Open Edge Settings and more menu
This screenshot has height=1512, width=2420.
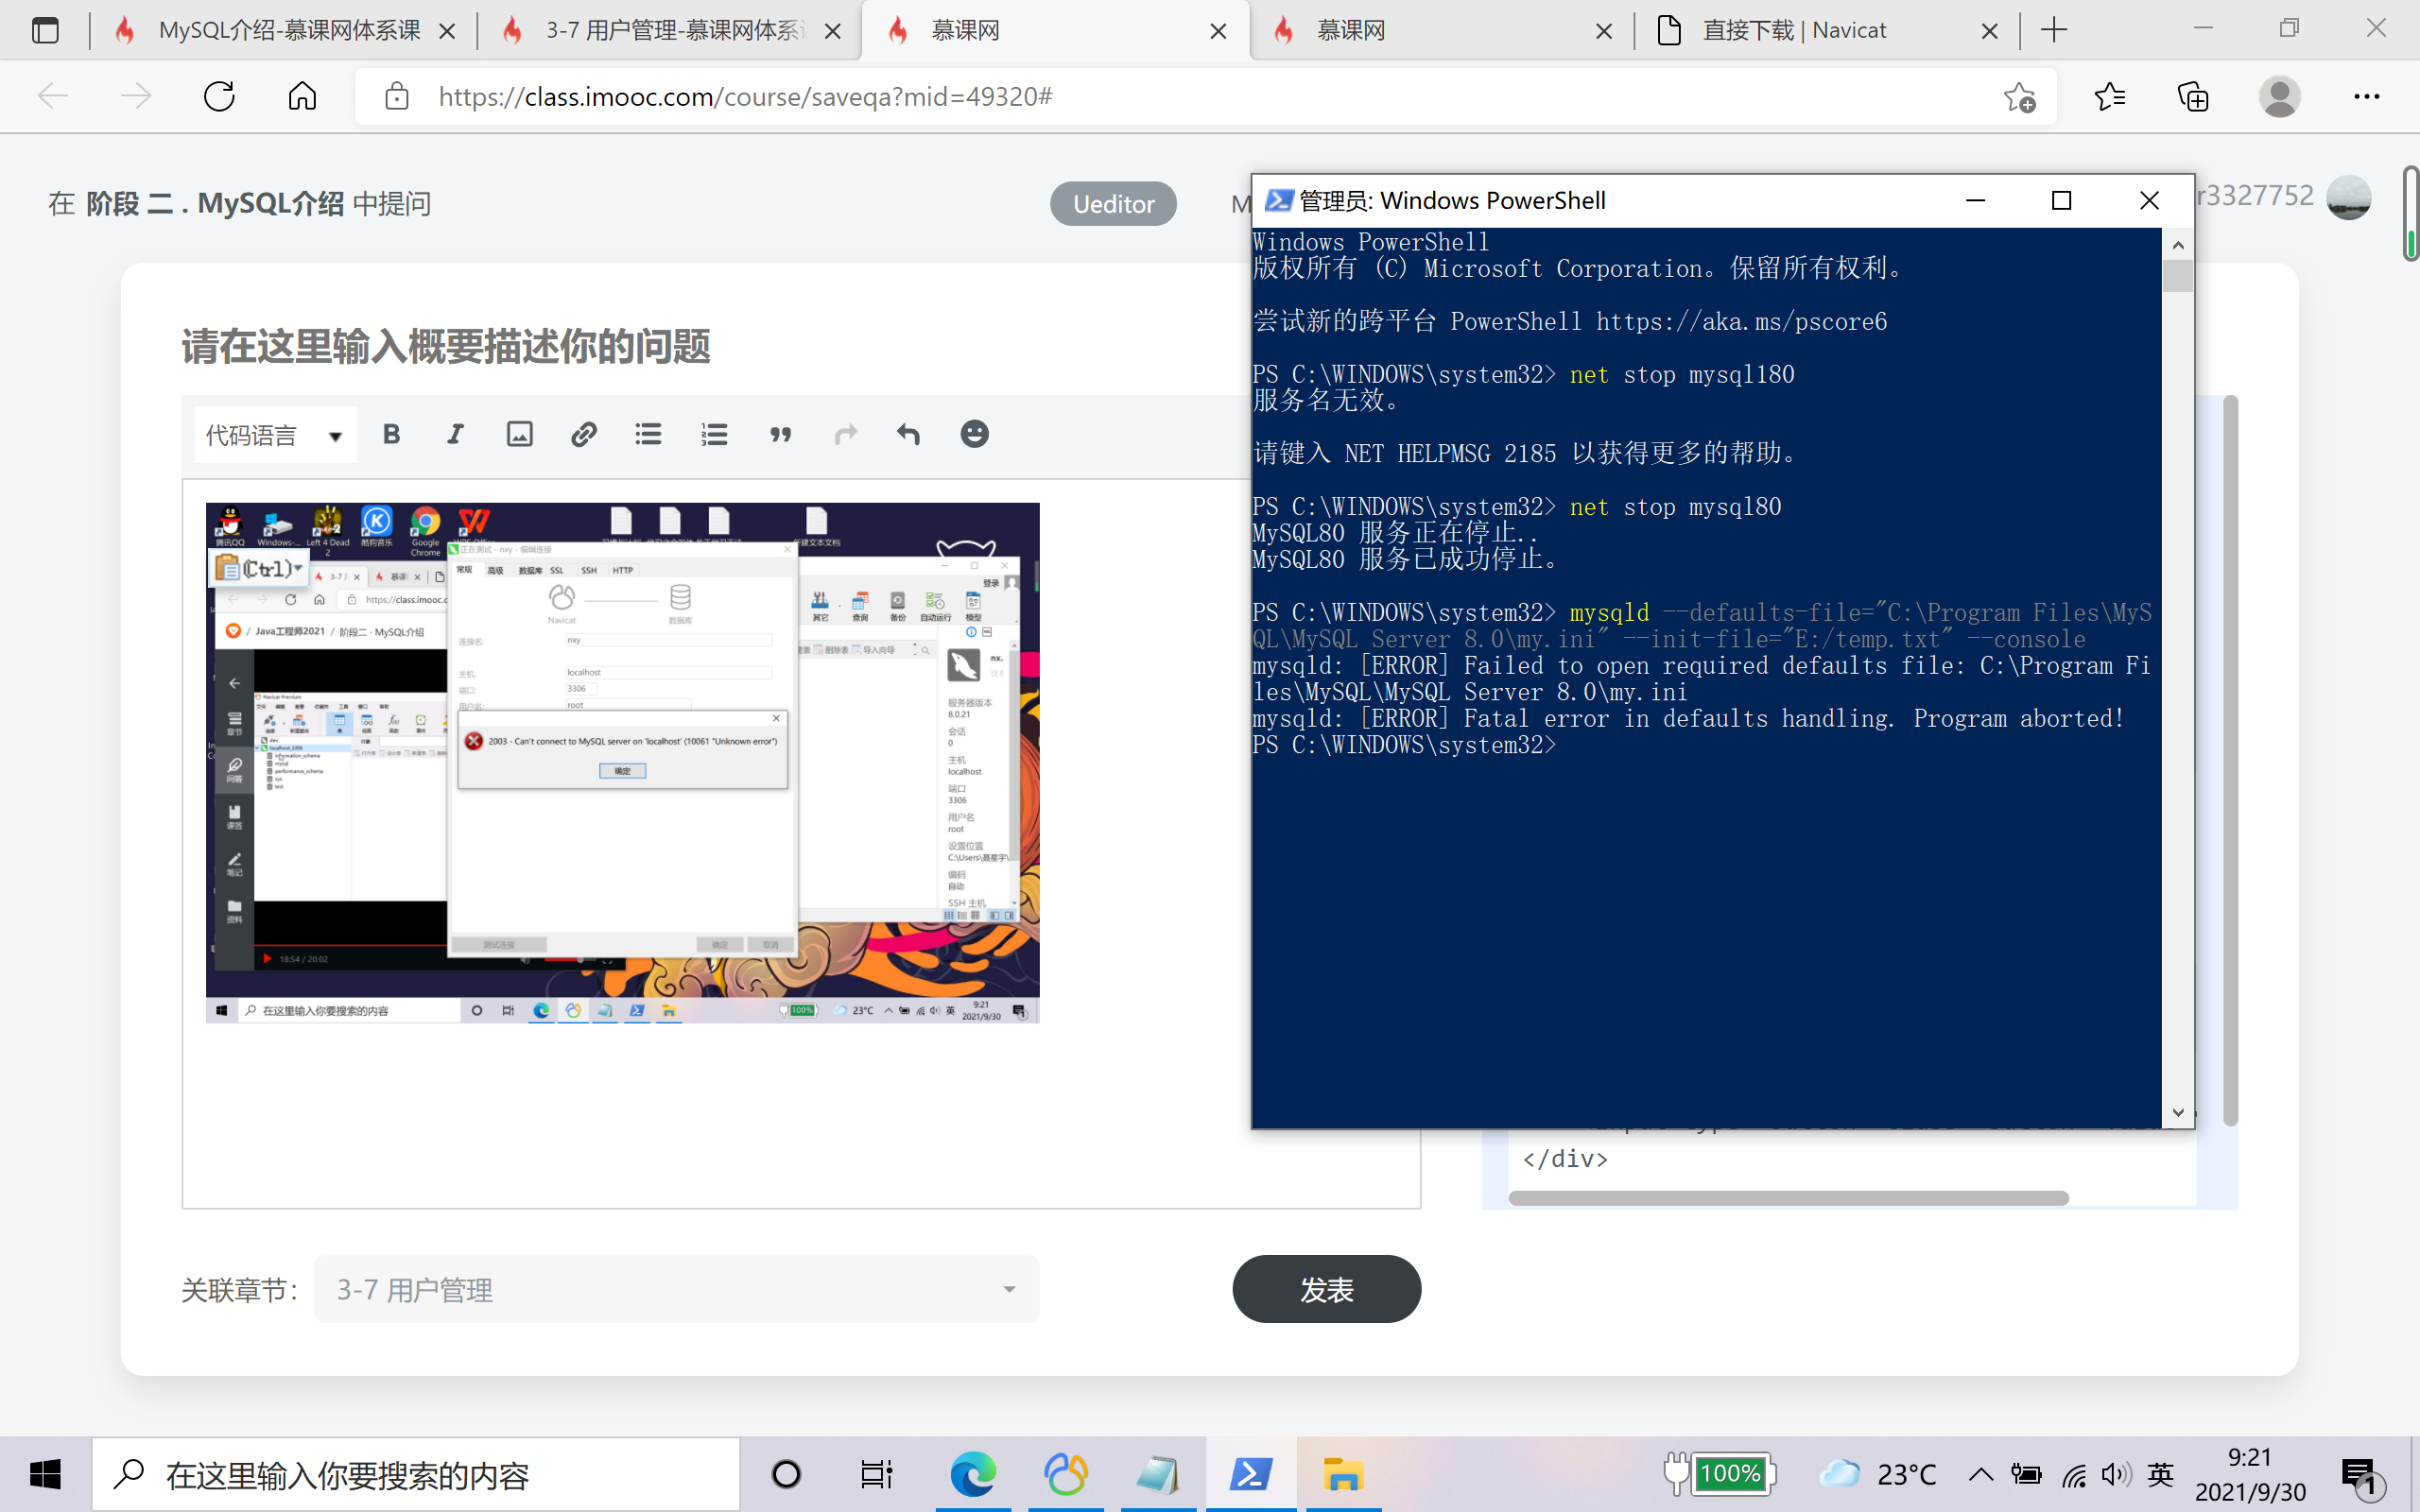click(x=2366, y=96)
